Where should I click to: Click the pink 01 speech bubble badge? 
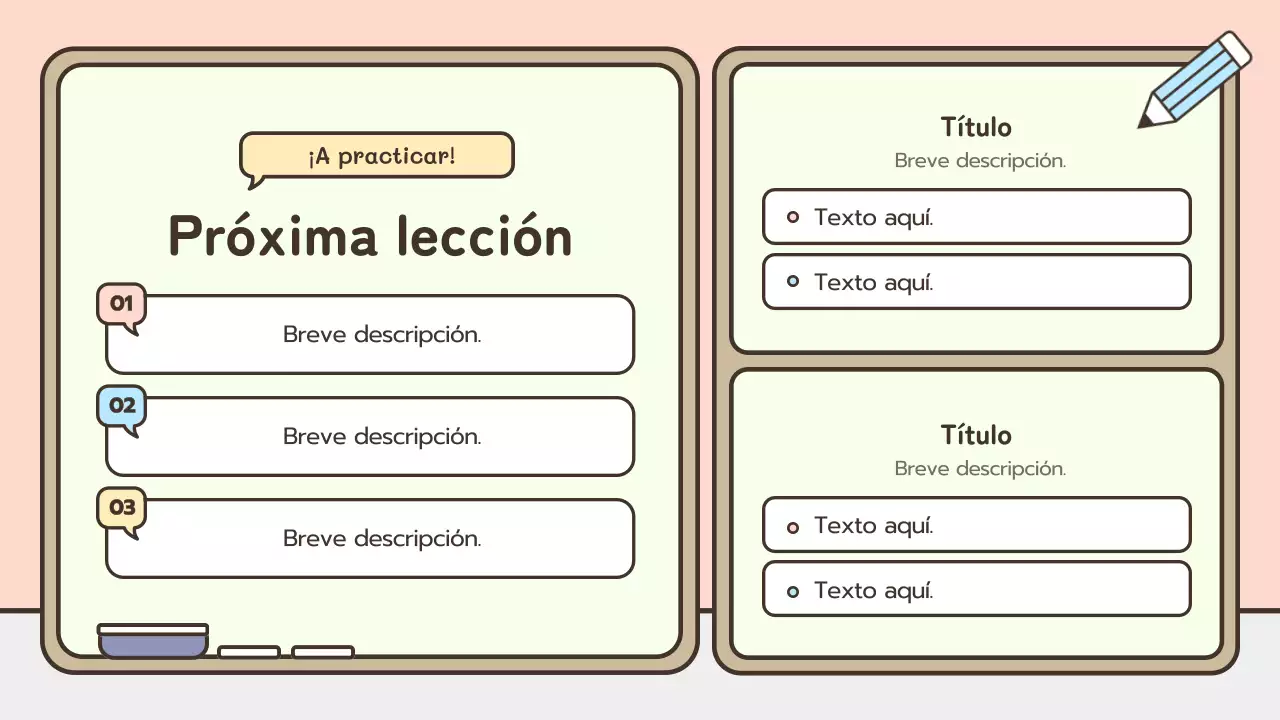click(121, 303)
